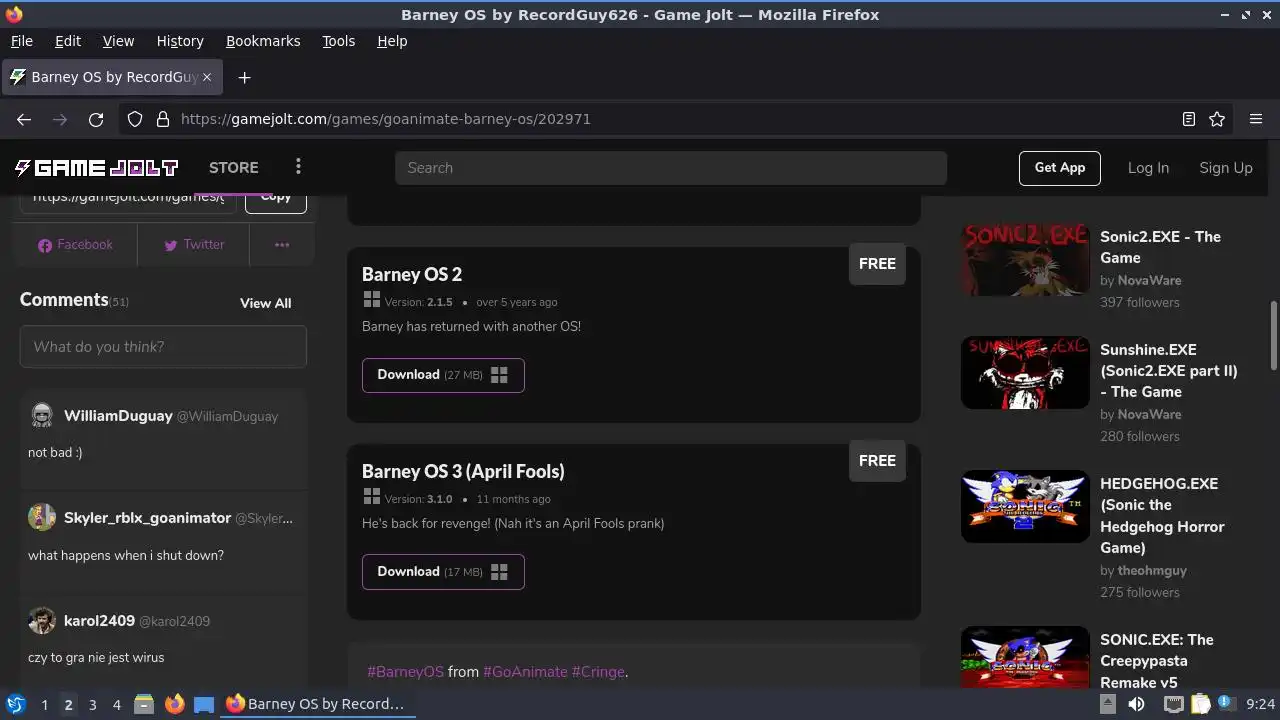
Task: View site security padlock info
Action: click(162, 119)
